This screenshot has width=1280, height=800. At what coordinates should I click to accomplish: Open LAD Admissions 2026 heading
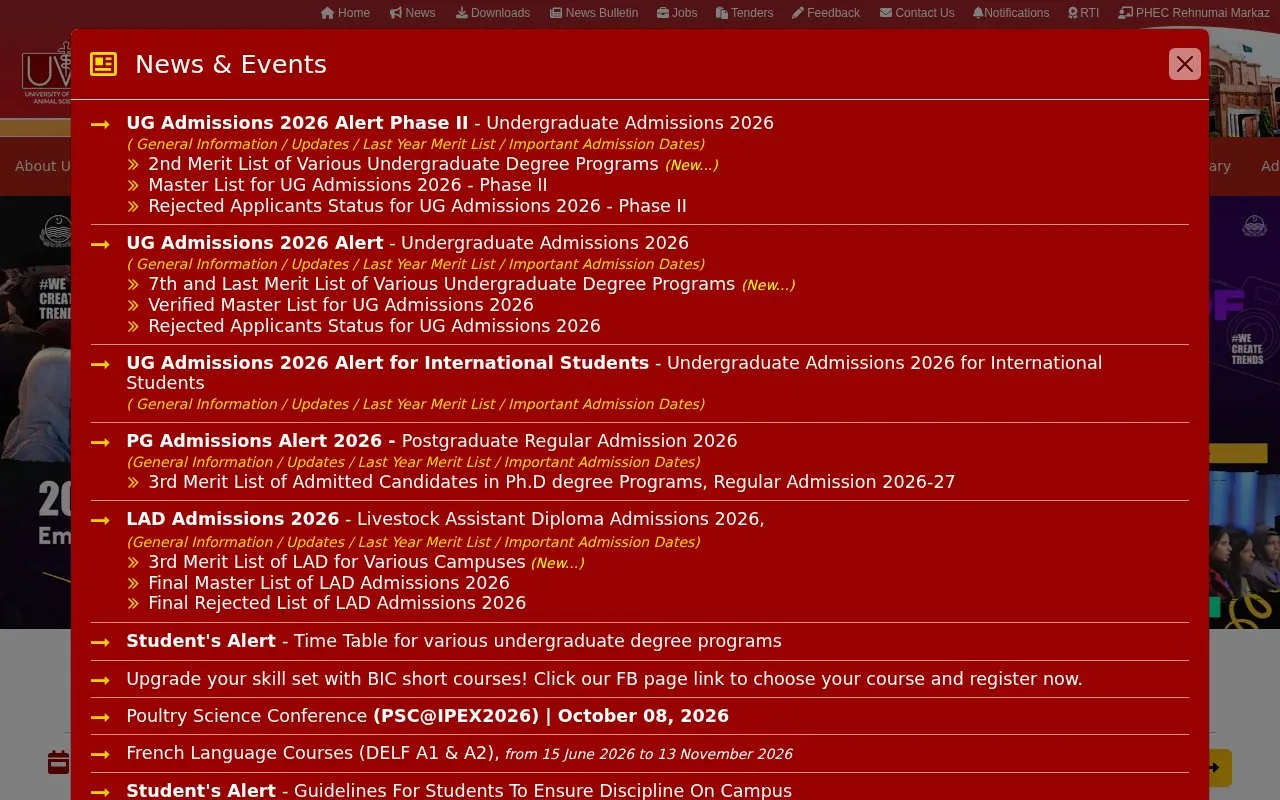point(232,519)
